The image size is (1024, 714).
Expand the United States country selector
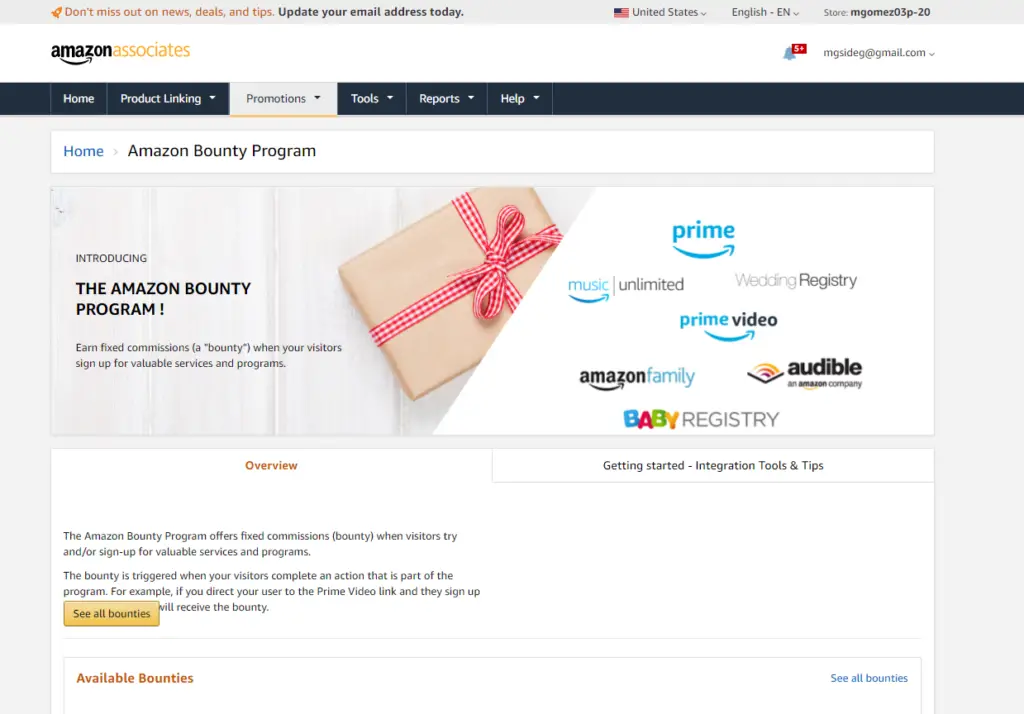(660, 12)
